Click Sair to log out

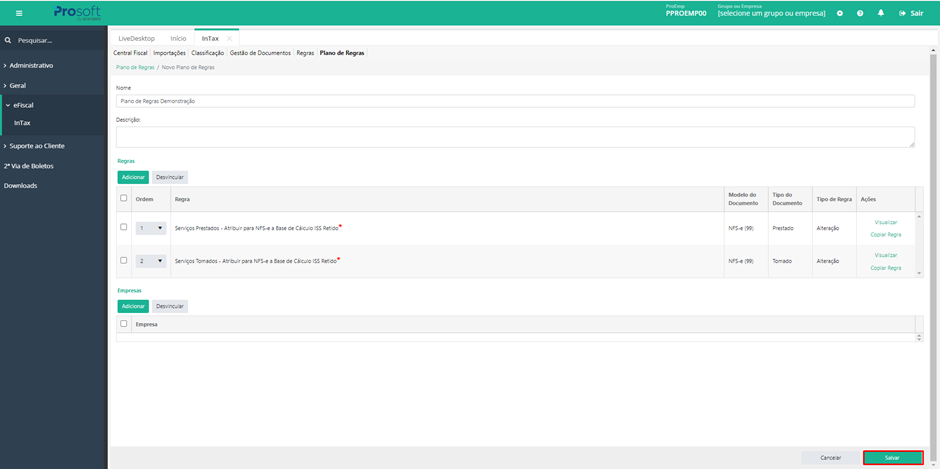click(x=911, y=13)
